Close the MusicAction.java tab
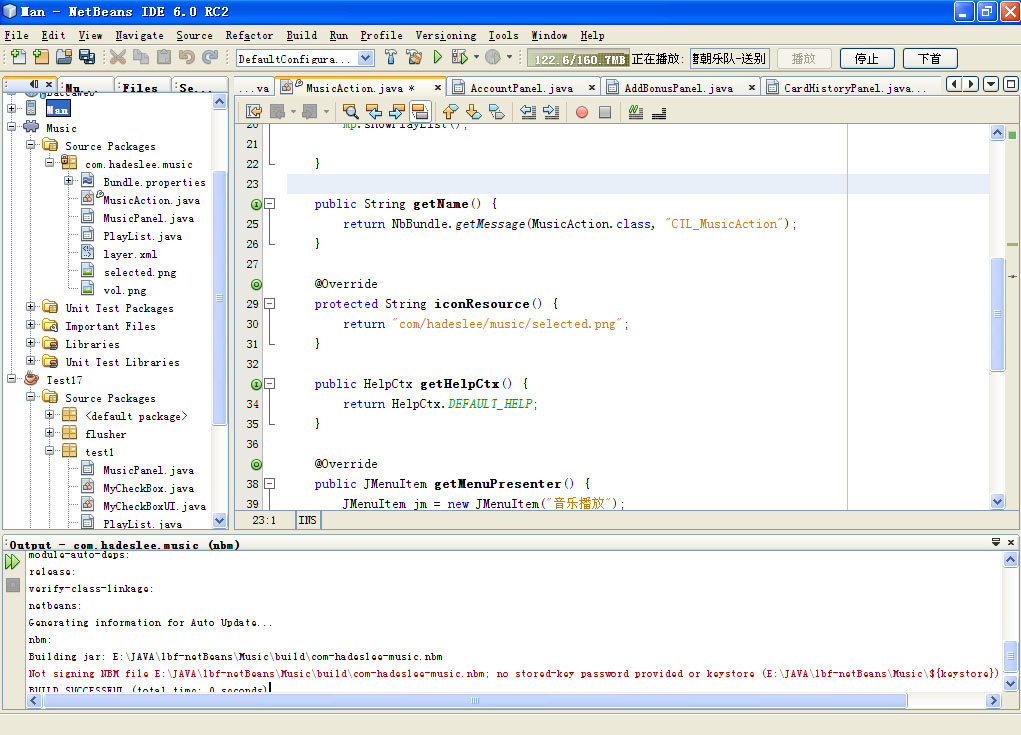The height and width of the screenshot is (735, 1021). click(438, 87)
